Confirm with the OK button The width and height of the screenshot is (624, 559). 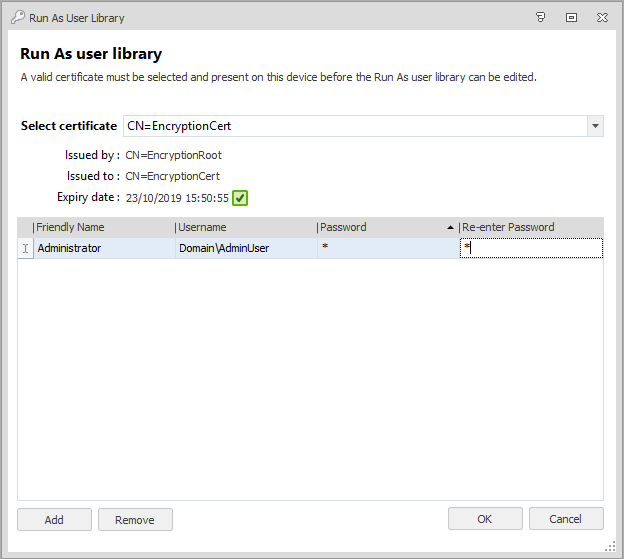tap(485, 519)
